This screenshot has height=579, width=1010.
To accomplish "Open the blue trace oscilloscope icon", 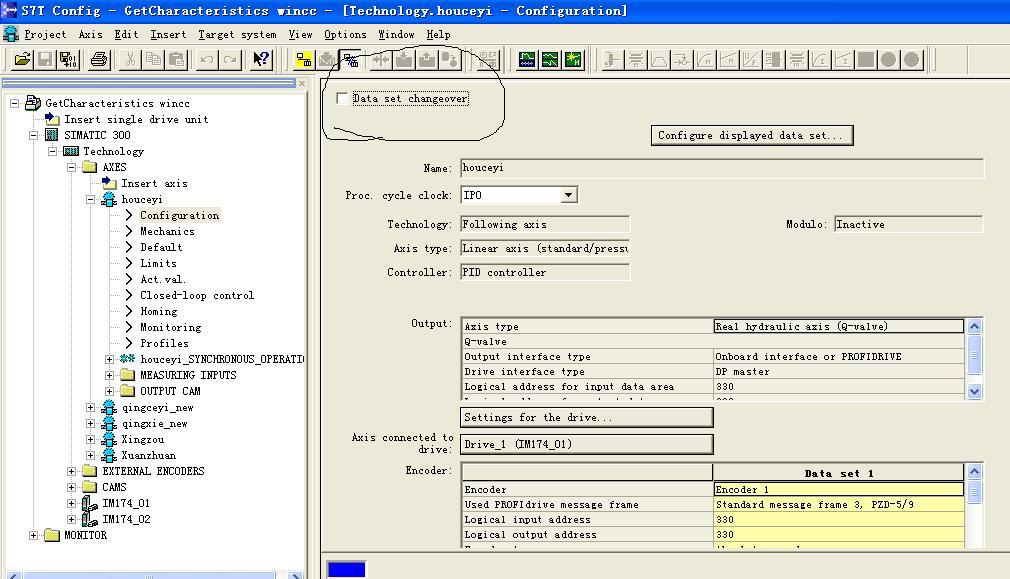I will pos(527,60).
